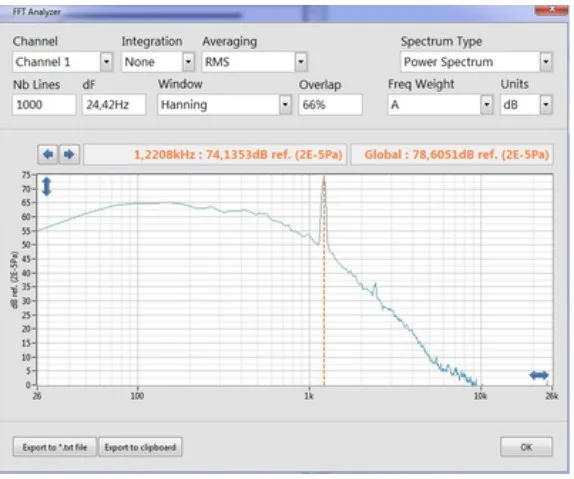
Task: Move cursor right with the right arrow button
Action: [69, 155]
